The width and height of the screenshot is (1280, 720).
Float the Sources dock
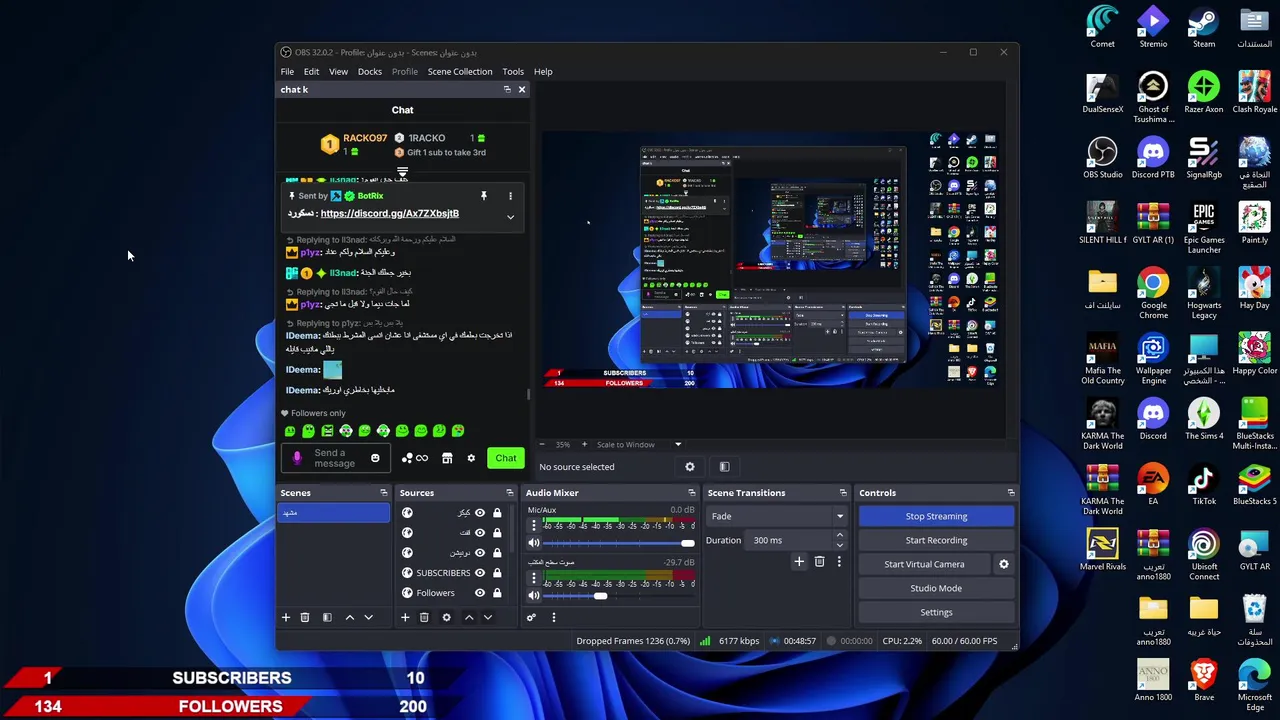point(509,493)
